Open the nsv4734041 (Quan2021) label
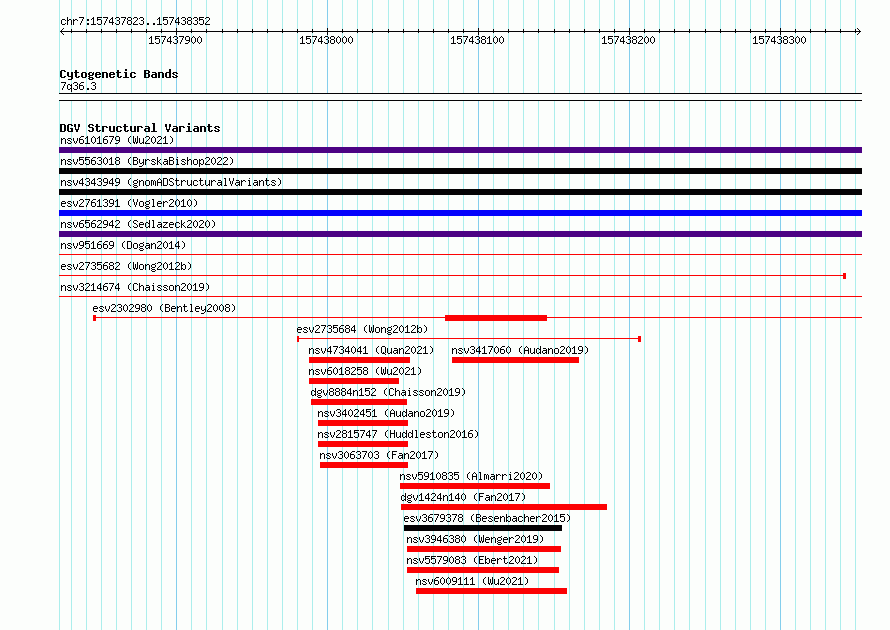 [371, 350]
